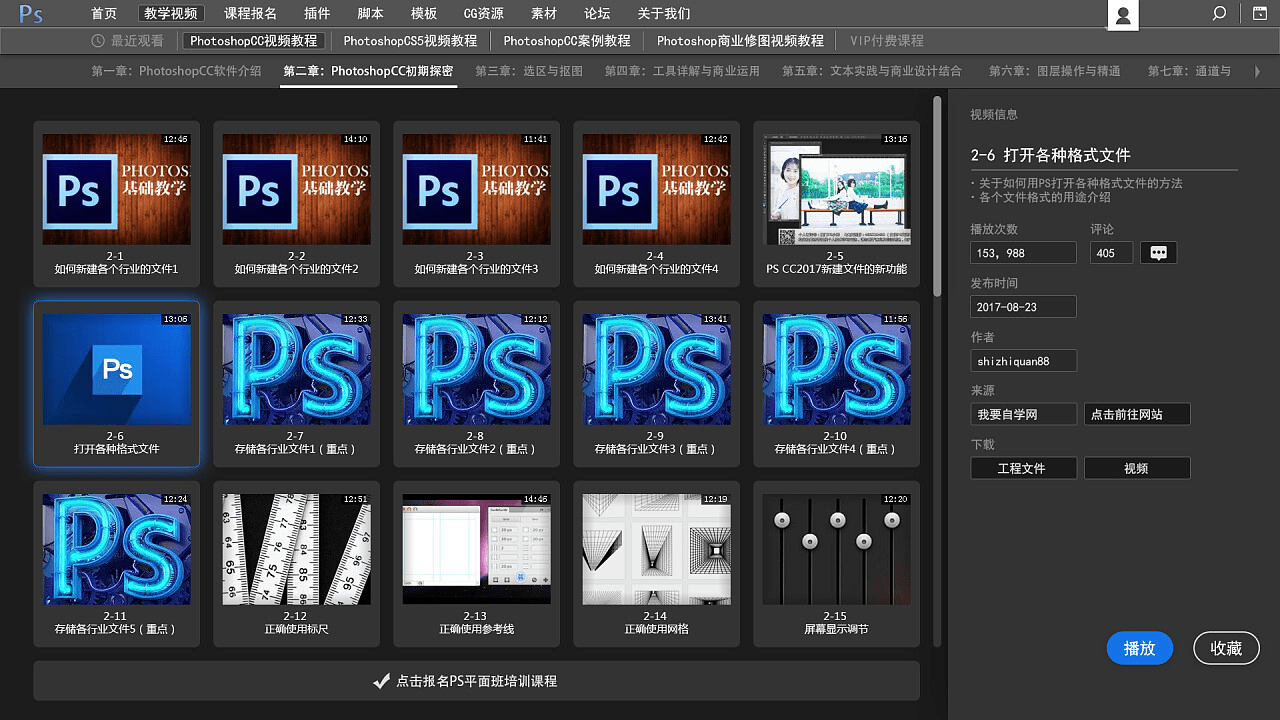
Task: Open video 2-4 如何新建各个行业的文件4
Action: pos(656,204)
